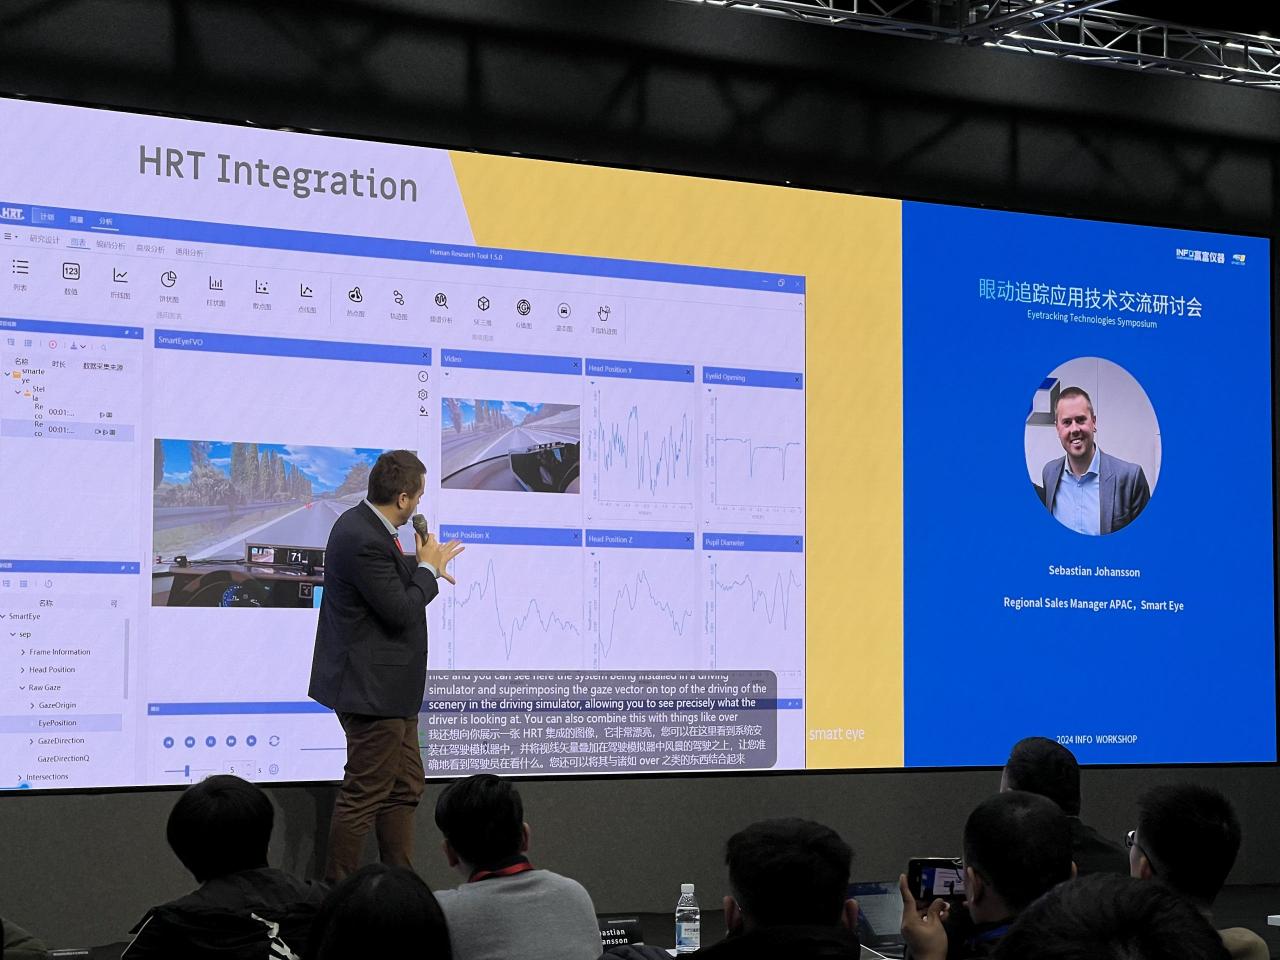The width and height of the screenshot is (1280, 960).
Task: Close the Video panel
Action: tap(575, 366)
